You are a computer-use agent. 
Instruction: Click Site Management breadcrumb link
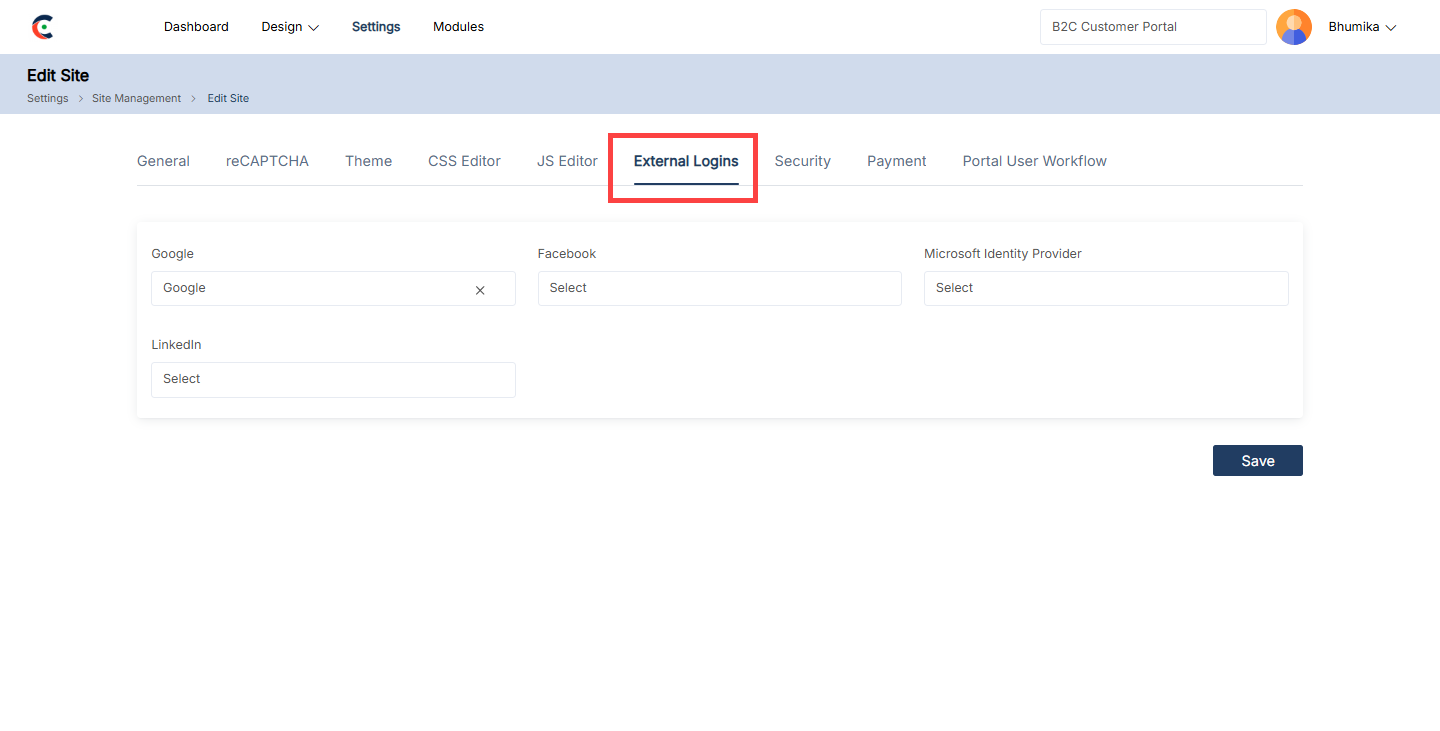[x=136, y=98]
